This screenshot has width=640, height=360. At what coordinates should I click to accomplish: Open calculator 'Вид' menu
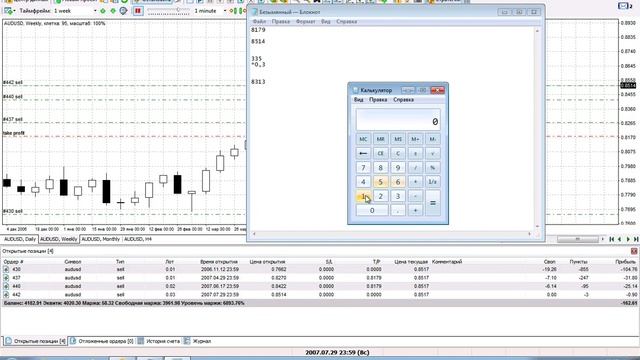pos(358,100)
